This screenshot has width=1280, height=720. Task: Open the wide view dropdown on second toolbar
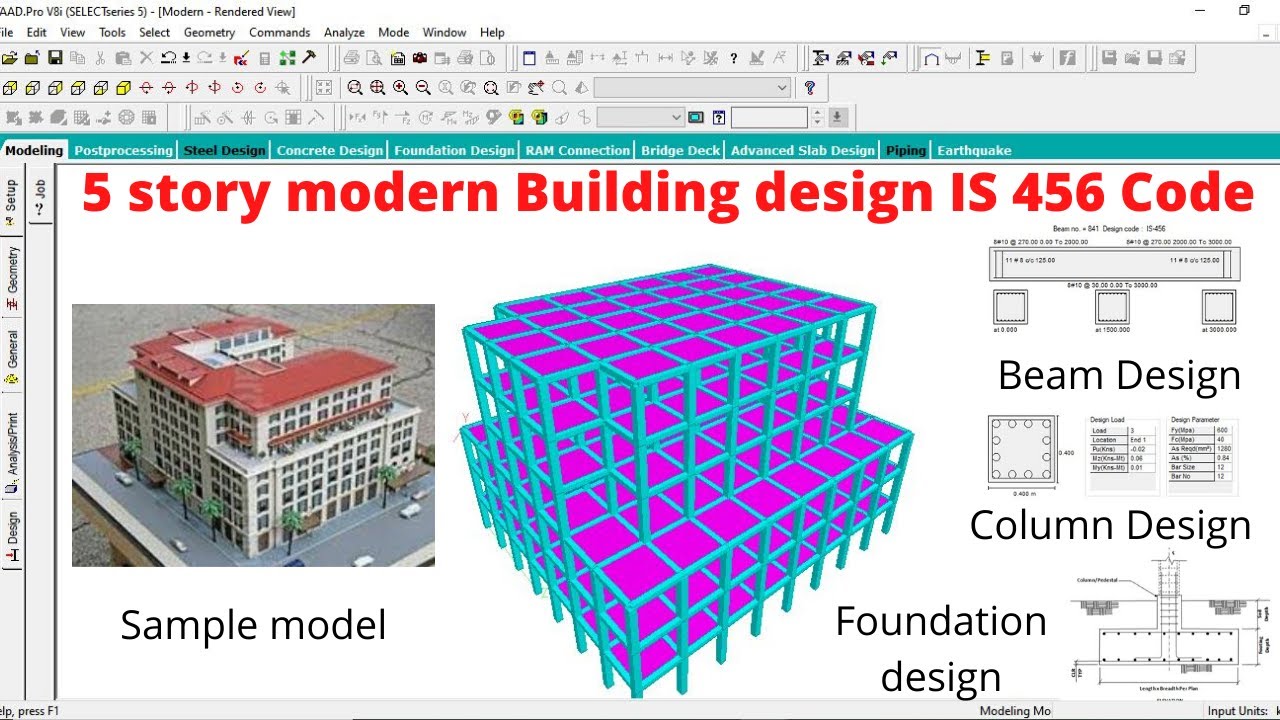click(x=692, y=88)
